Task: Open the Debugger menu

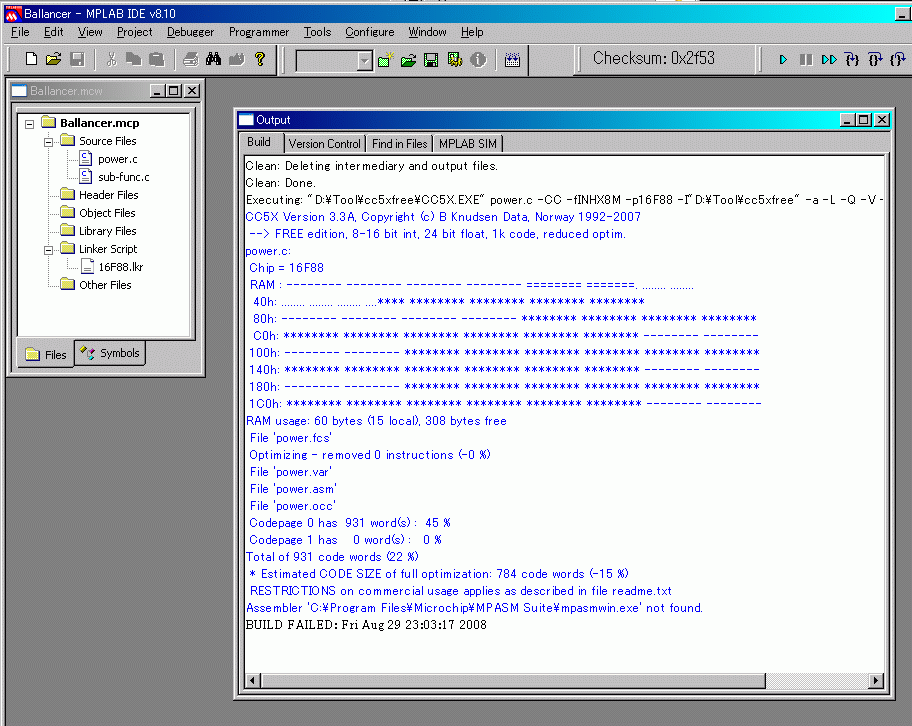Action: (x=190, y=32)
